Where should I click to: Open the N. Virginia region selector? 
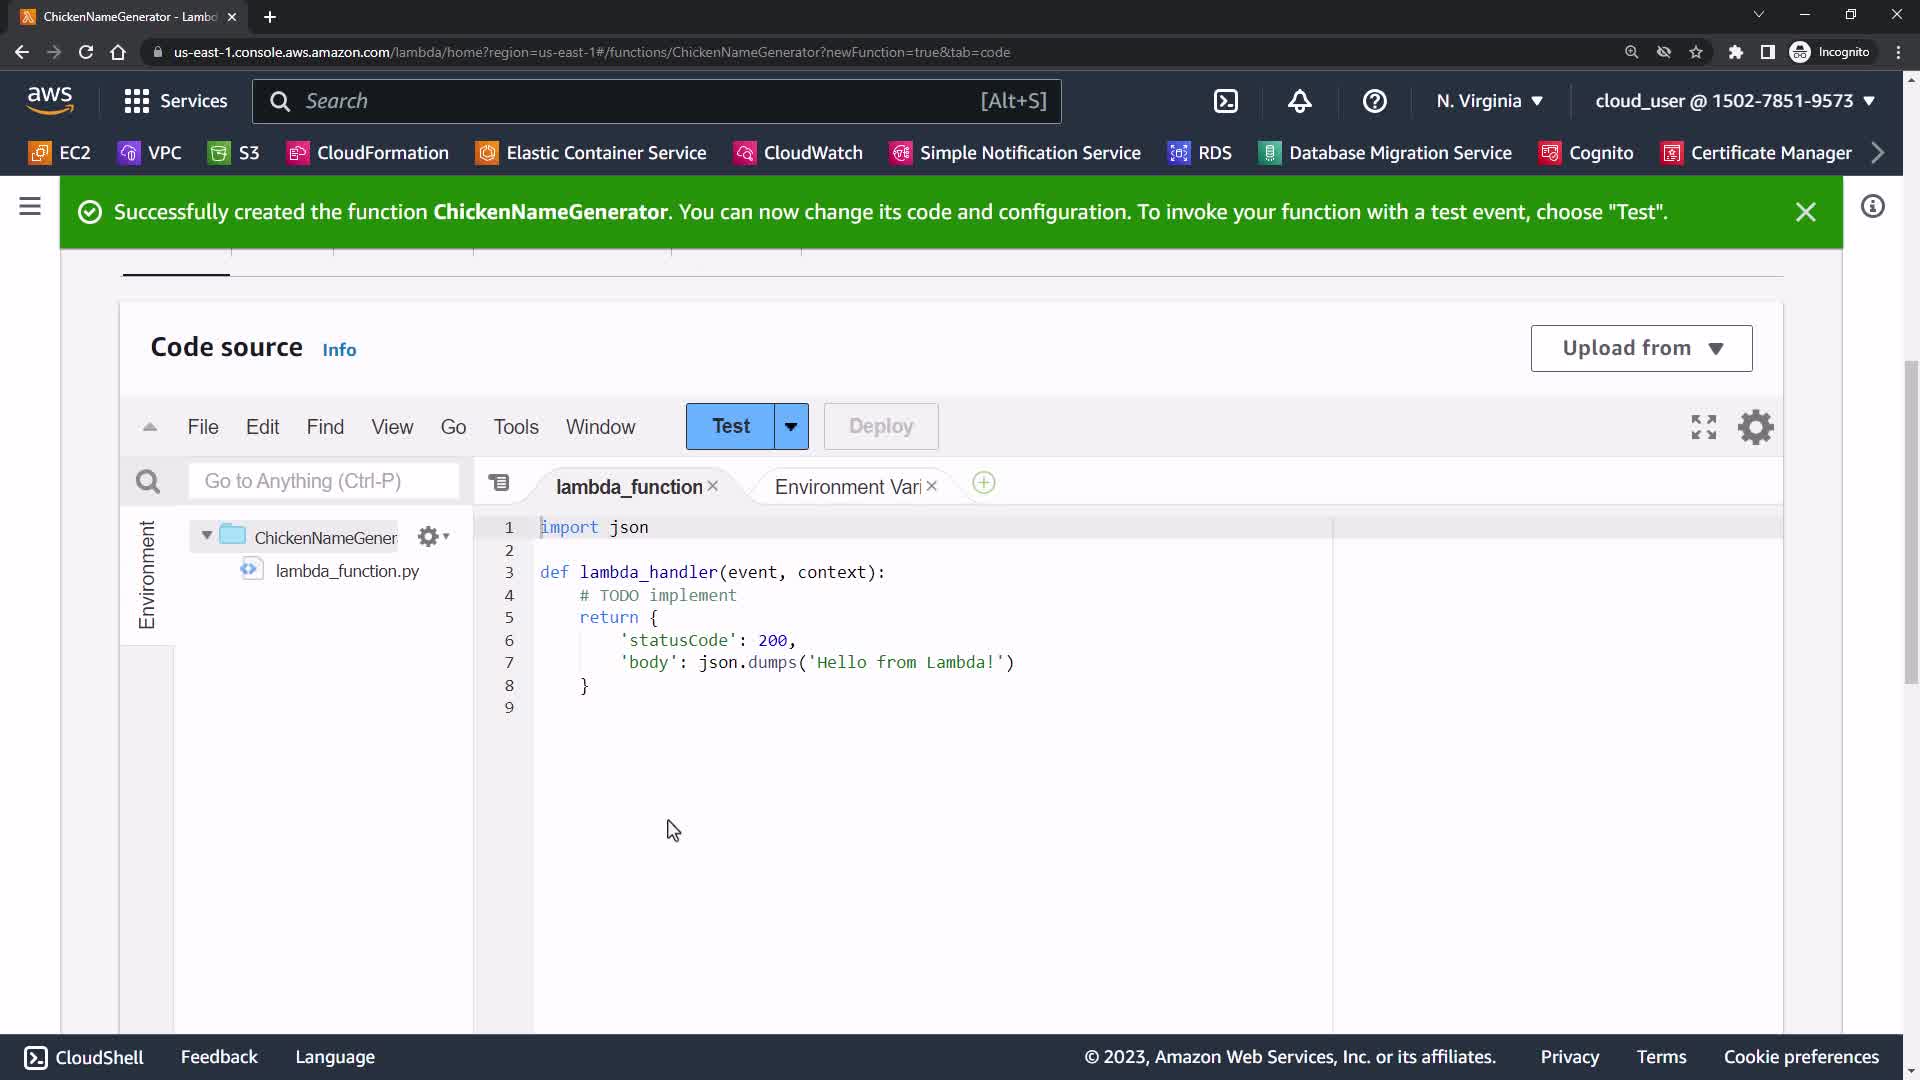[1489, 101]
